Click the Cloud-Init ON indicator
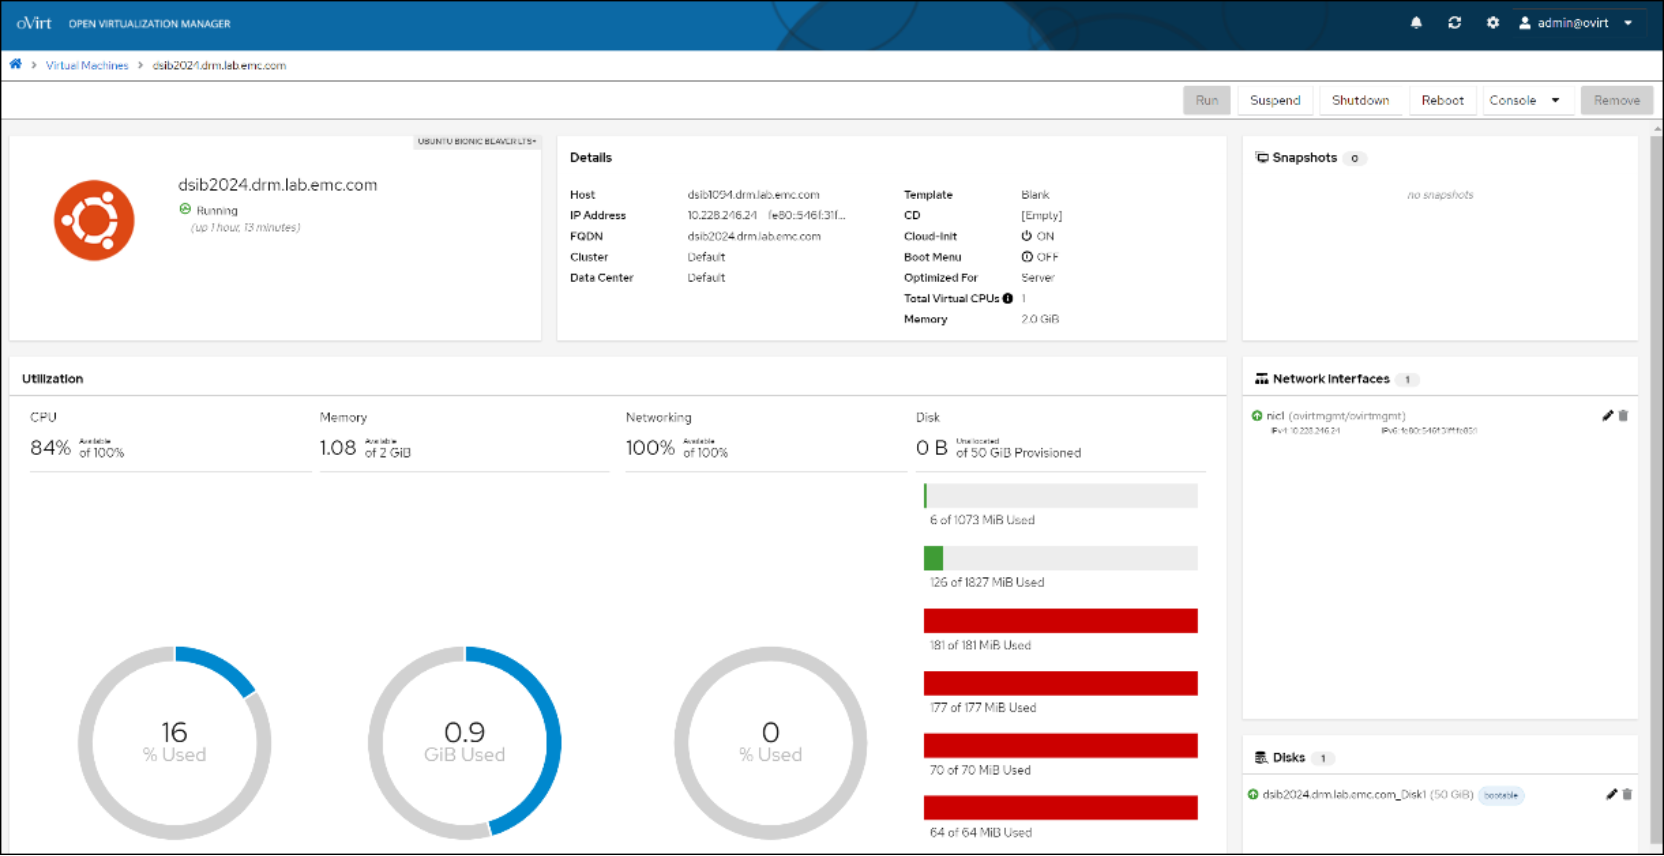 coord(1037,237)
